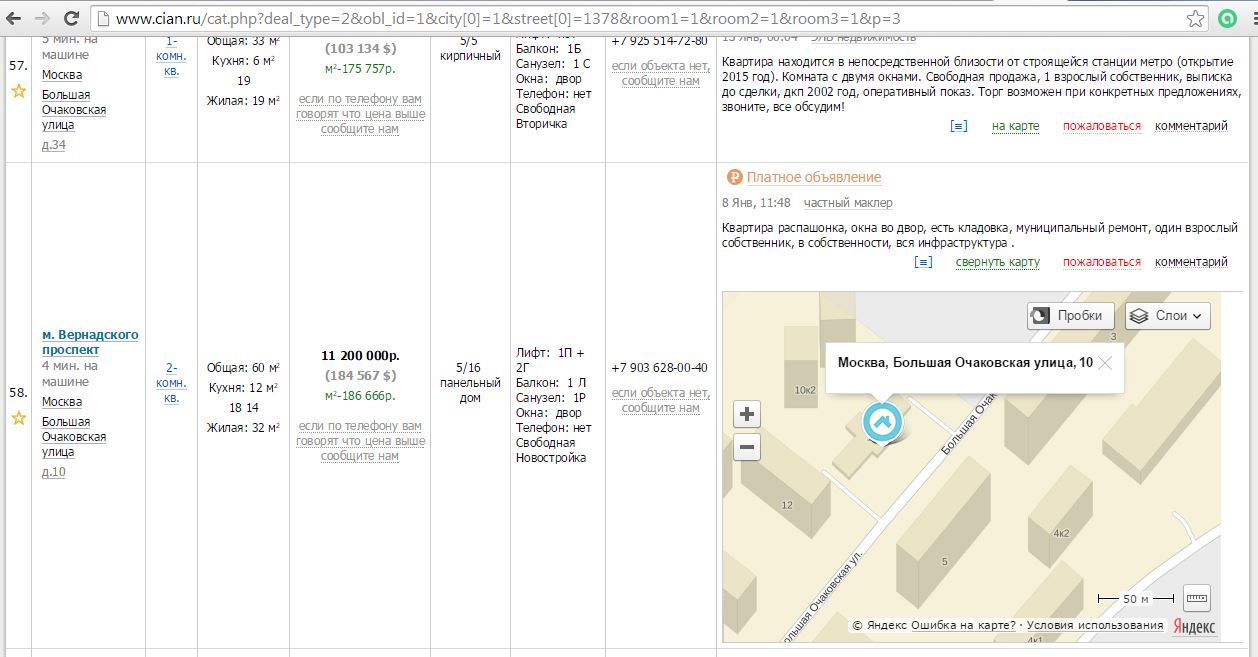Collapse map via свернуть карту link
This screenshot has width=1258, height=657.
(997, 262)
